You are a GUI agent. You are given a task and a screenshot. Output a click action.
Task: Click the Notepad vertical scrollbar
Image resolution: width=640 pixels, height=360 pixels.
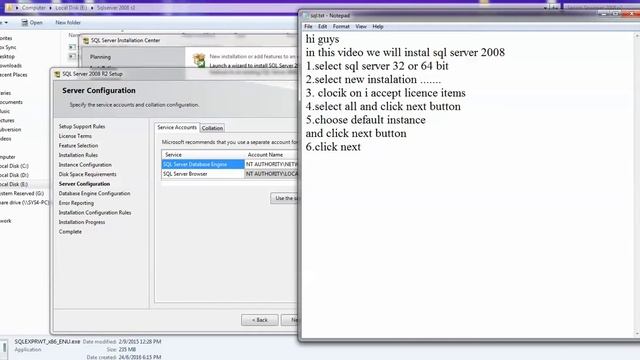[x=637, y=184]
